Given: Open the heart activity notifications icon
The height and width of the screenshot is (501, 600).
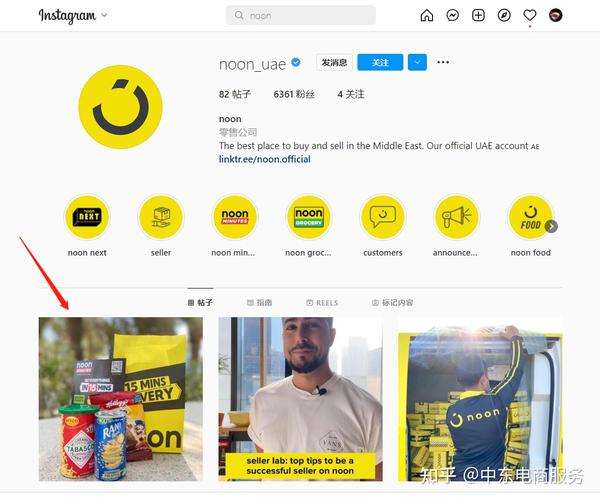Looking at the screenshot, I should point(530,15).
